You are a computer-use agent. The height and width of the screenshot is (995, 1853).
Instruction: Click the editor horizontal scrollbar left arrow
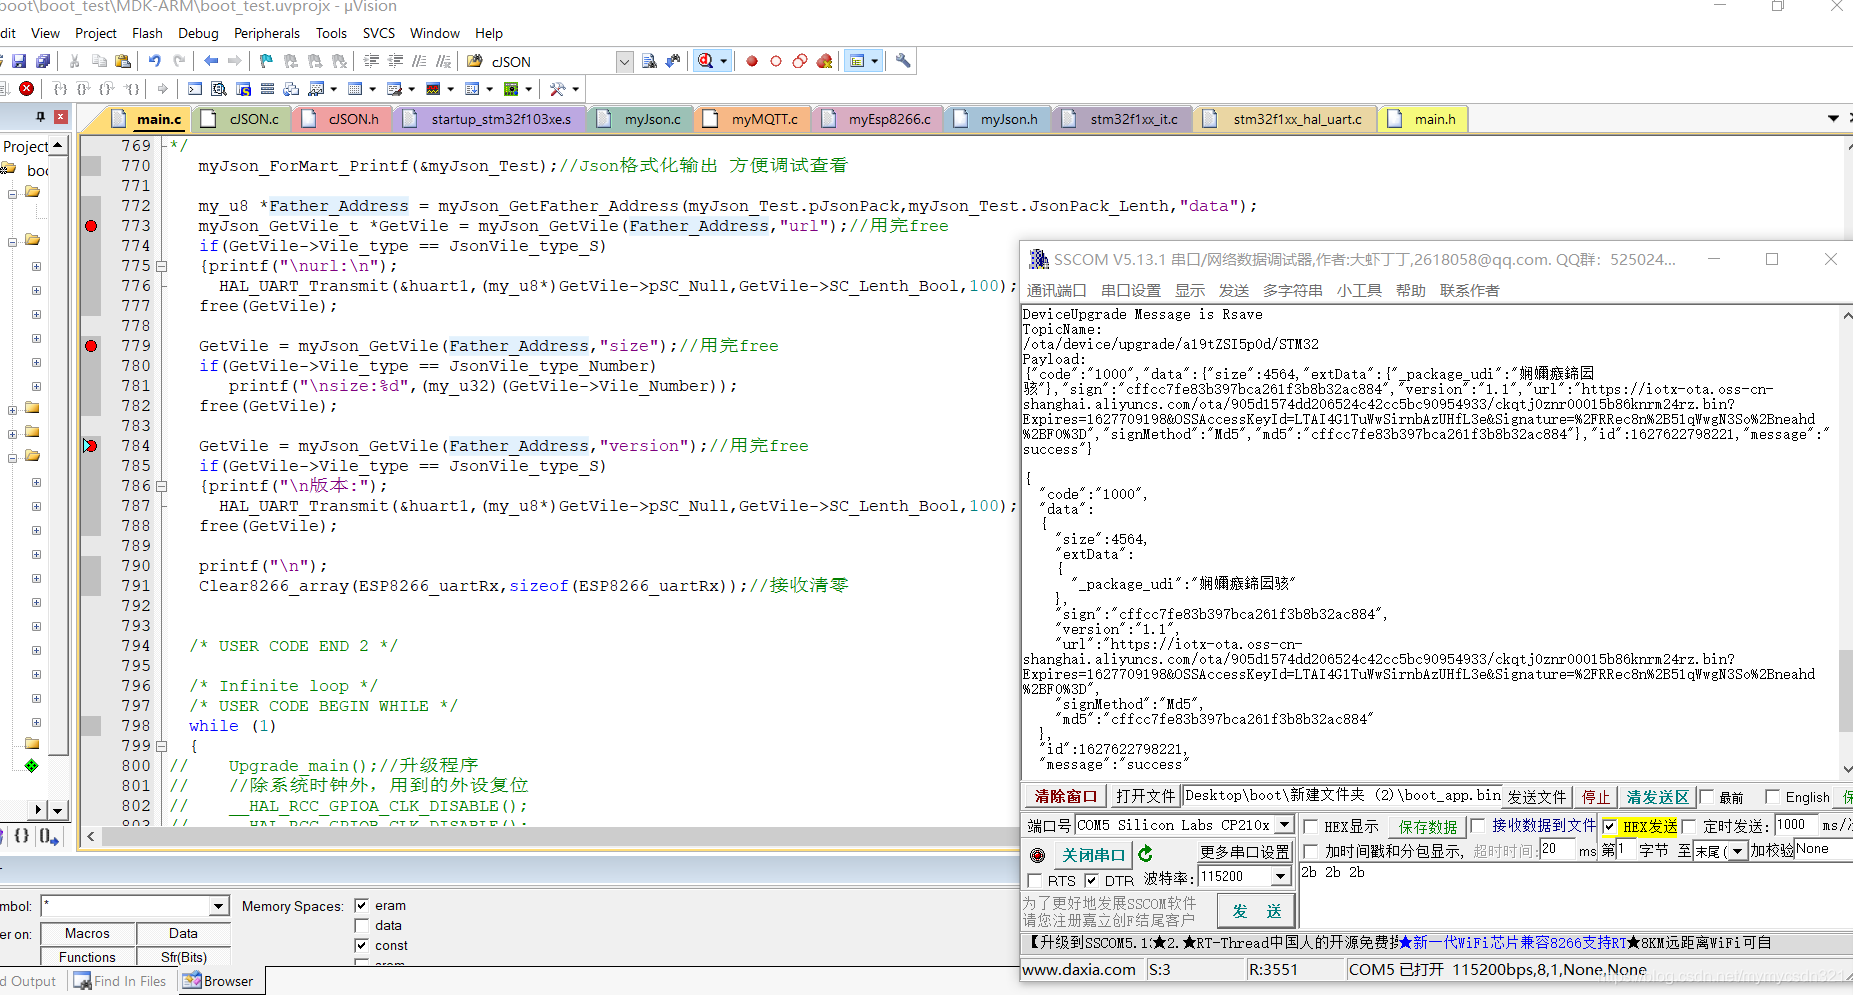point(91,837)
